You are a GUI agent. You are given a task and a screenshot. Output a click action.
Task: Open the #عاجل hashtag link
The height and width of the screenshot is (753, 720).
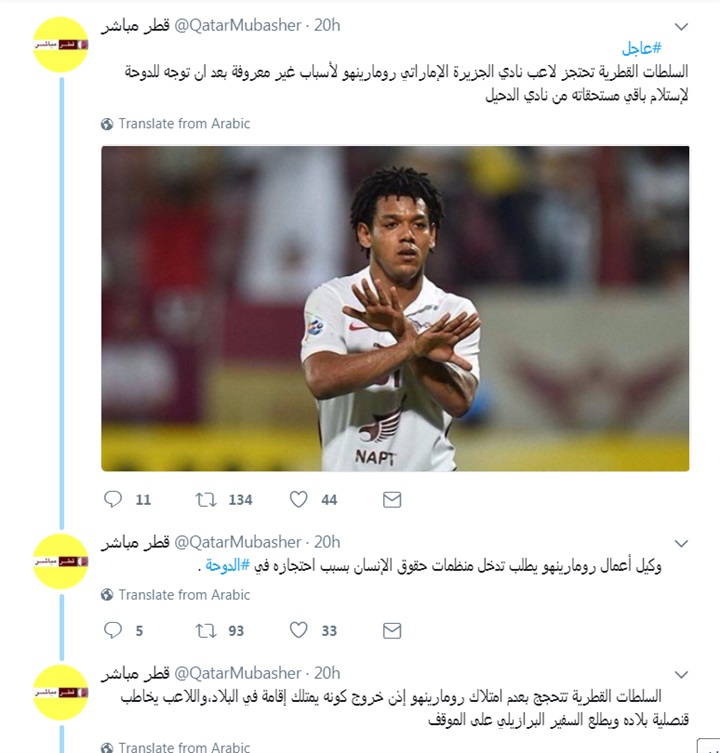(x=642, y=48)
